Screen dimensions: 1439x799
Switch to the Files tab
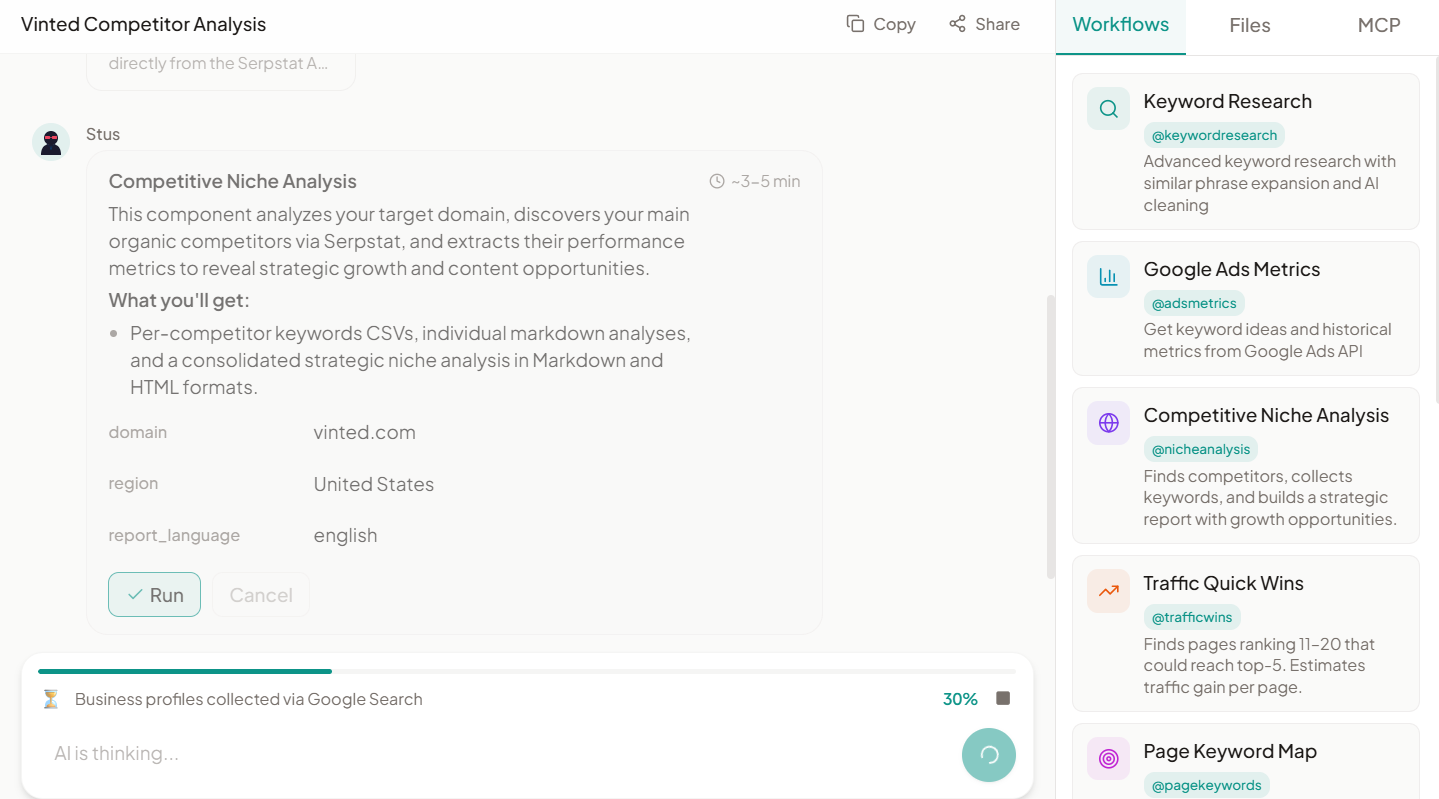1250,26
